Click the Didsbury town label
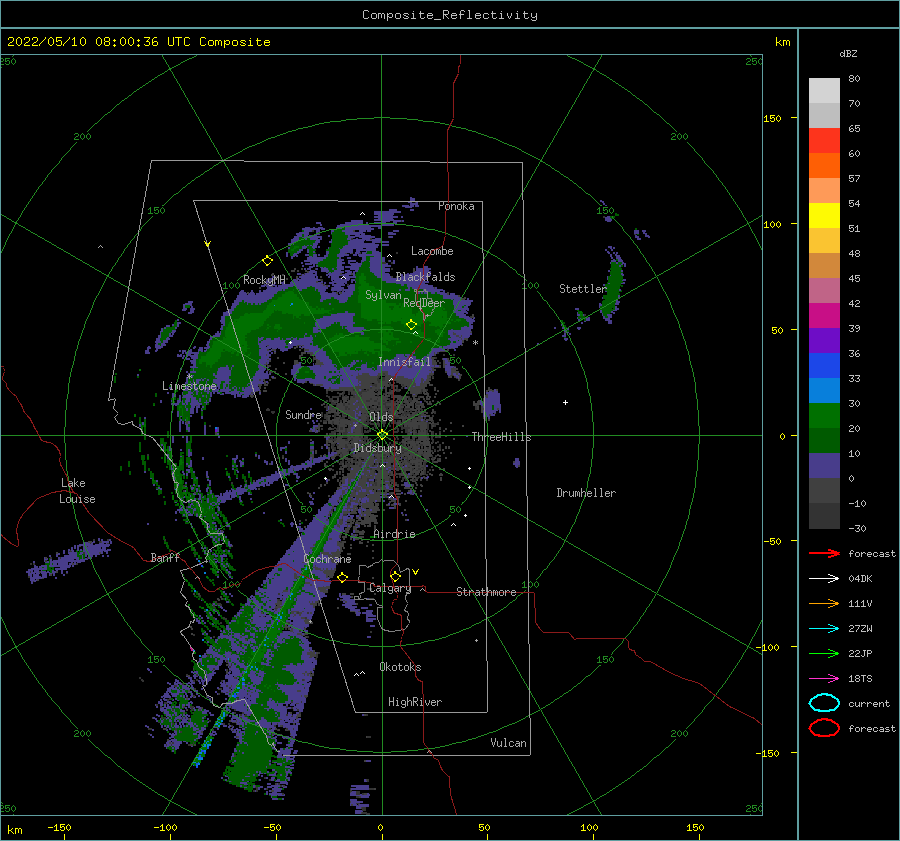This screenshot has height=841, width=900. tap(377, 448)
